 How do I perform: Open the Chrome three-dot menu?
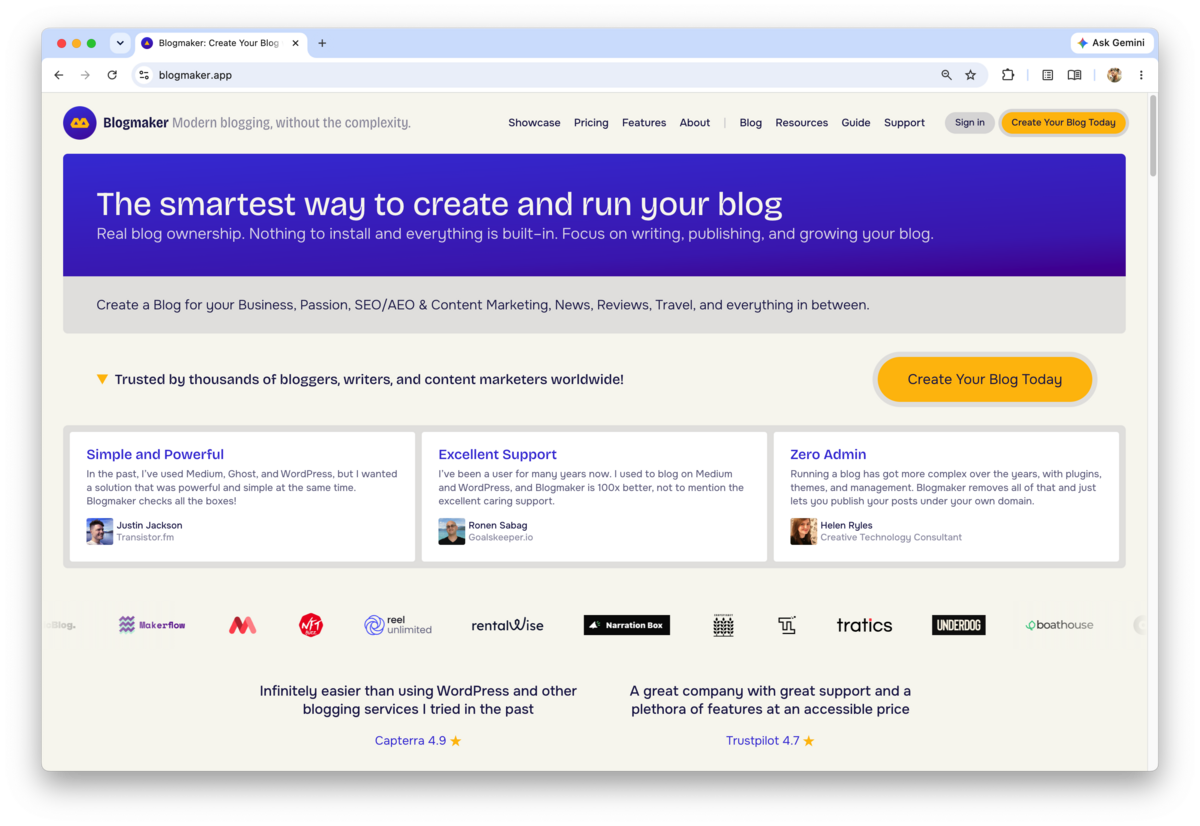(x=1141, y=75)
